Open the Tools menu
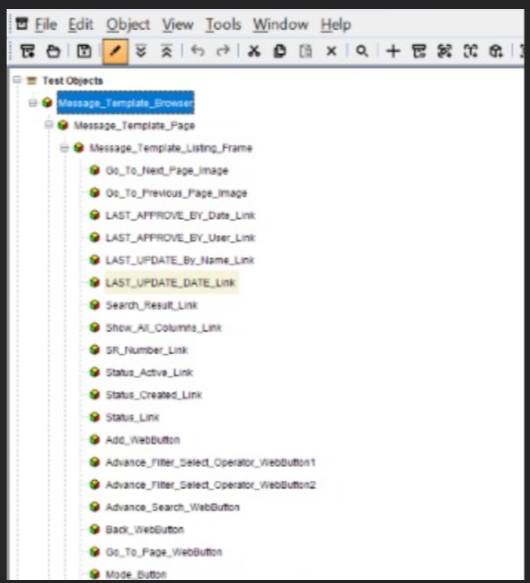The image size is (530, 583). click(223, 25)
